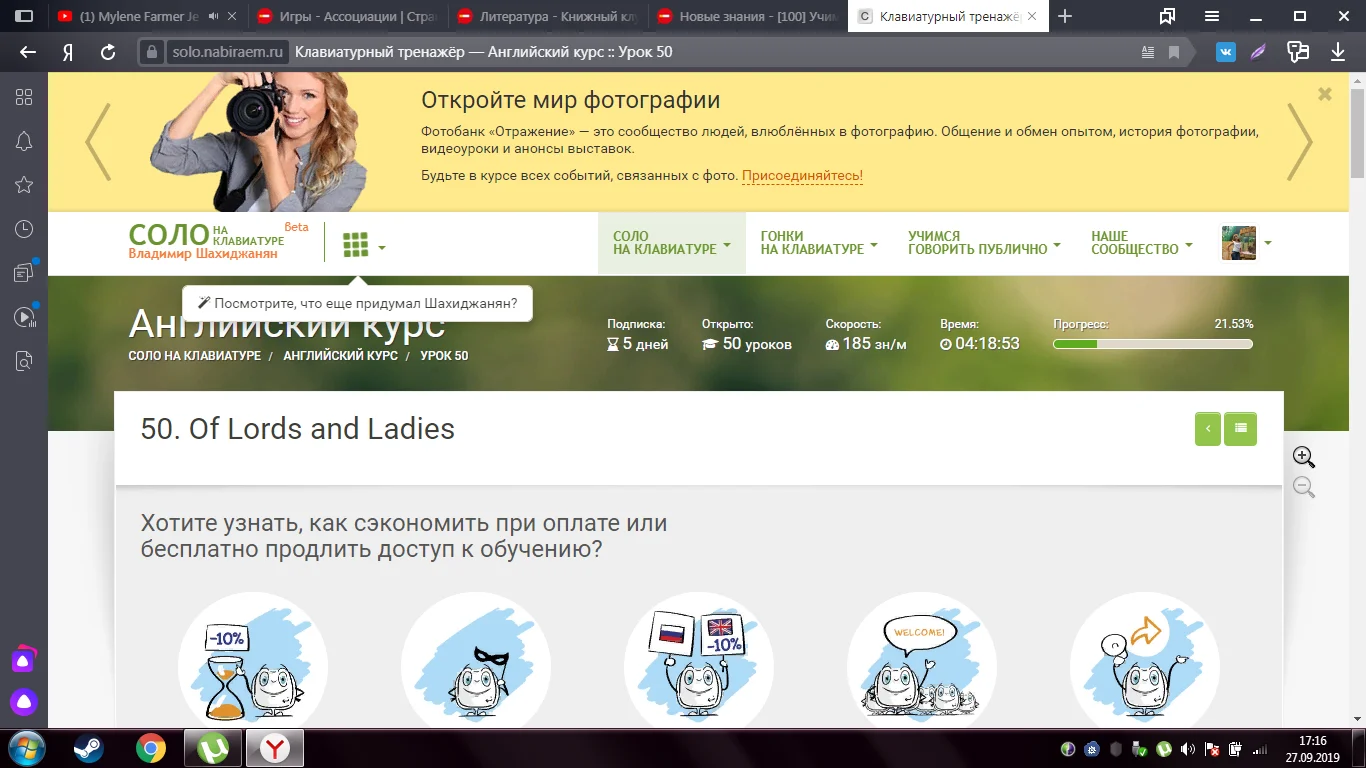Turn on reader mode for the page
This screenshot has height=768, width=1366.
tap(1148, 52)
